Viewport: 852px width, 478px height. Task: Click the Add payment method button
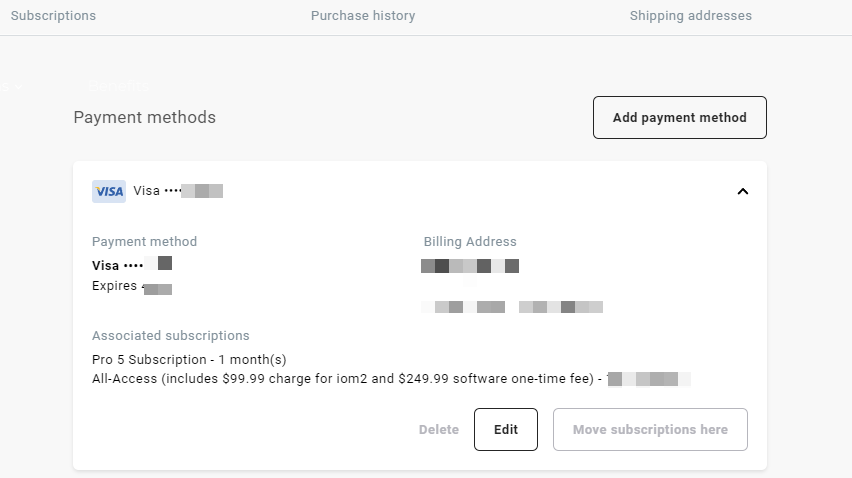pyautogui.click(x=680, y=117)
